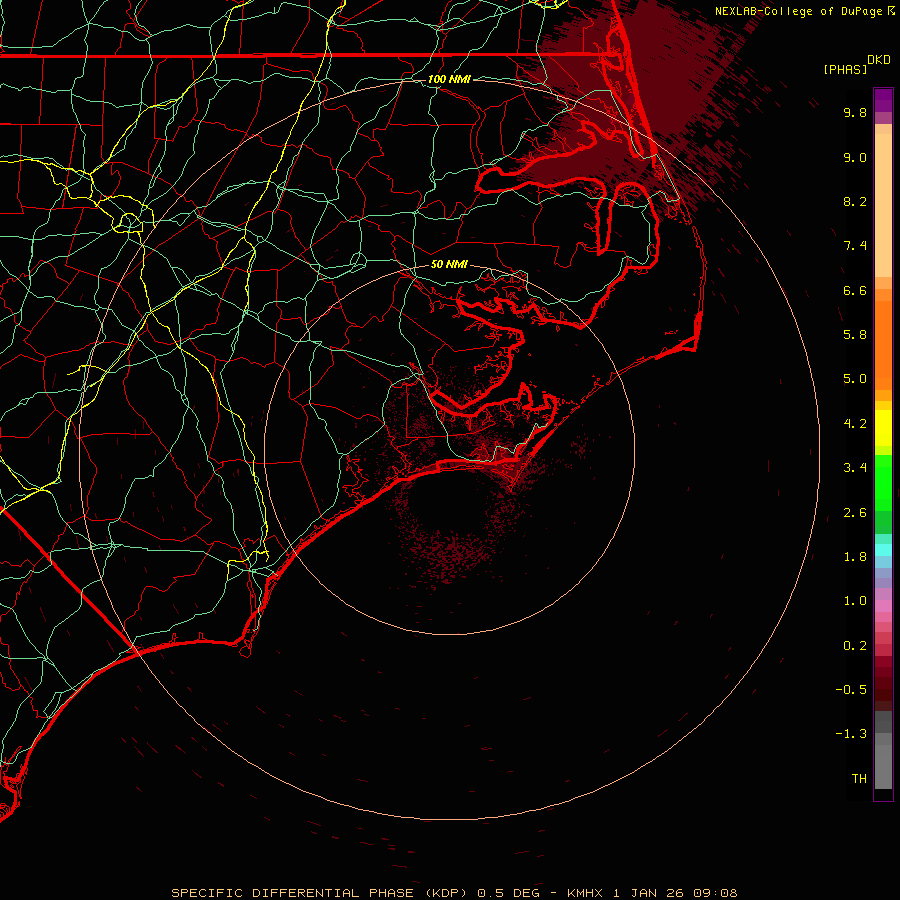This screenshot has height=900, width=900.
Task: Click the 5.8 value on the scale
Action: (x=855, y=335)
